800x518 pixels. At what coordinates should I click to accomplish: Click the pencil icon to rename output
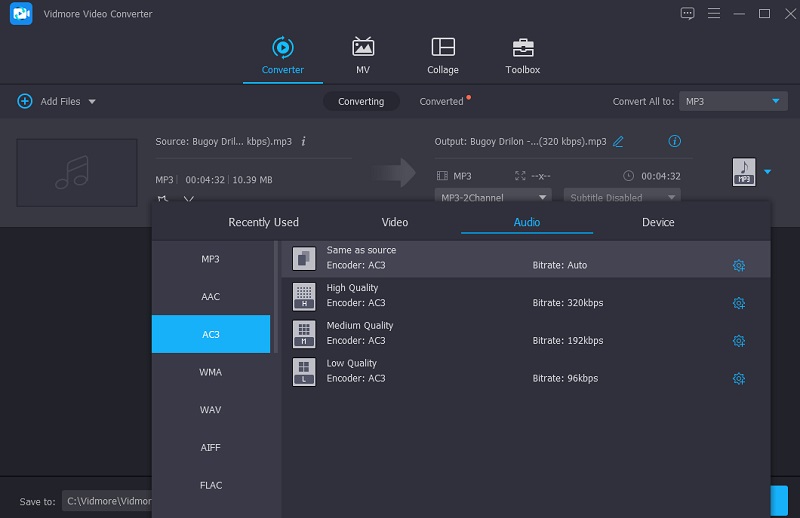point(618,142)
